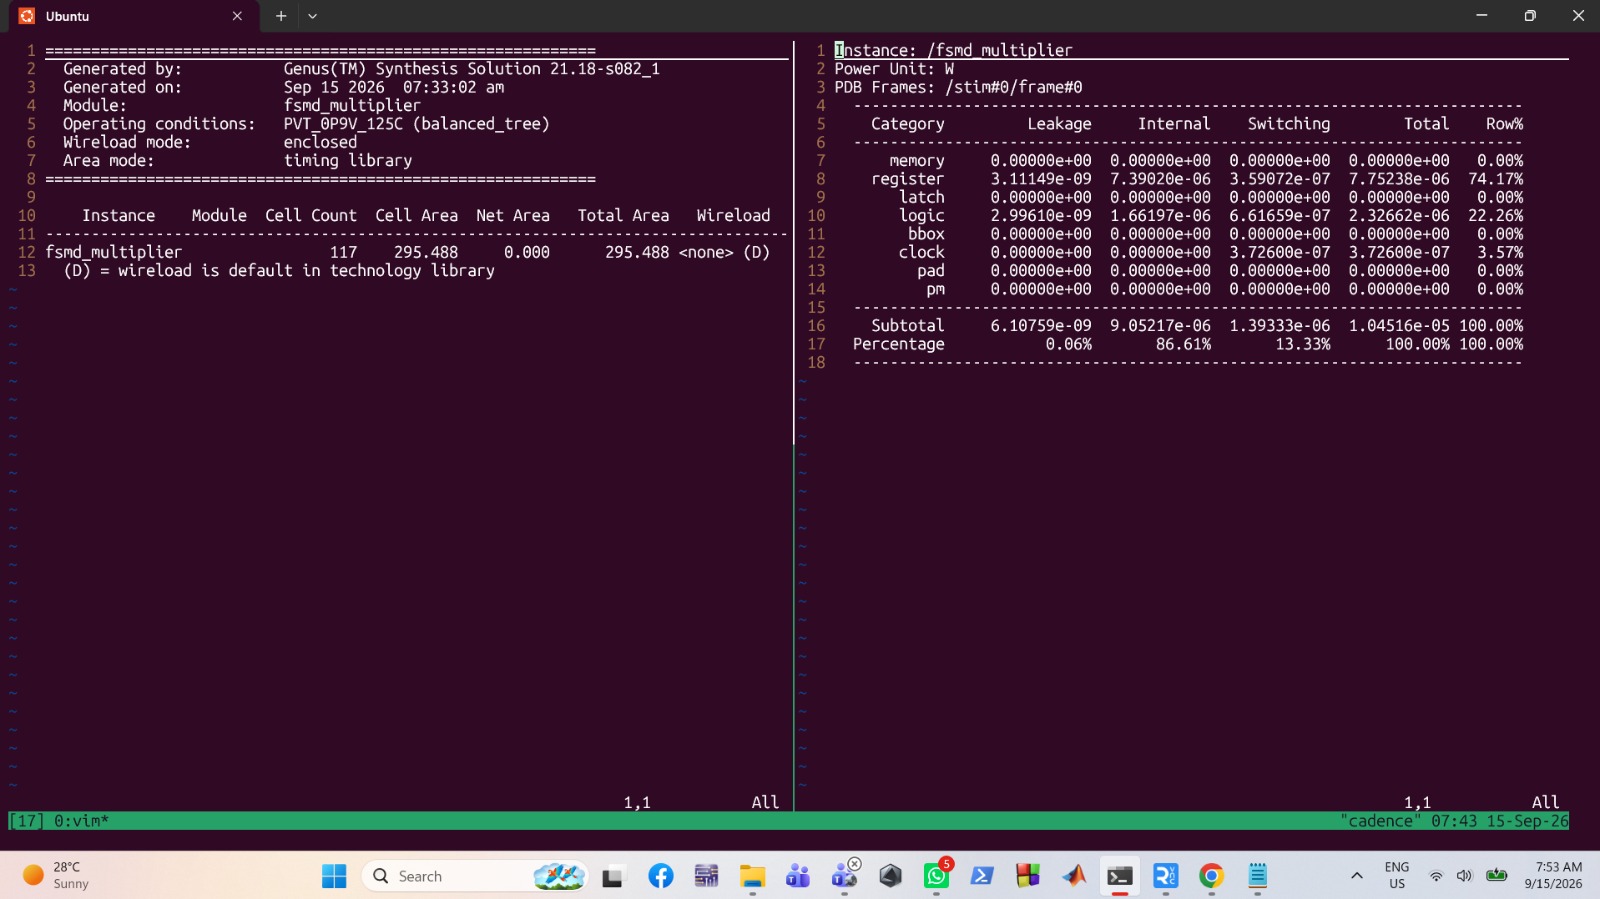This screenshot has height=899, width=1600.
Task: Click the 'register' category in power report
Action: pos(908,179)
